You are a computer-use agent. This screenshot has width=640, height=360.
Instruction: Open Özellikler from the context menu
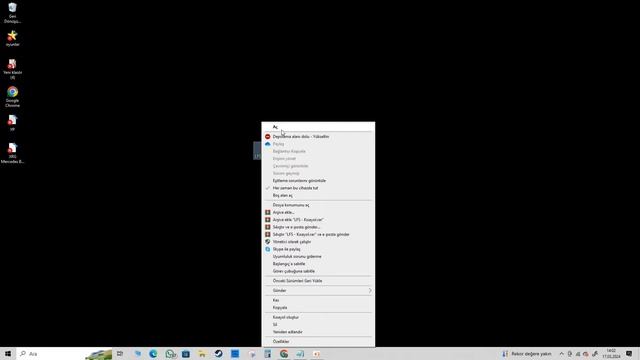318,341
